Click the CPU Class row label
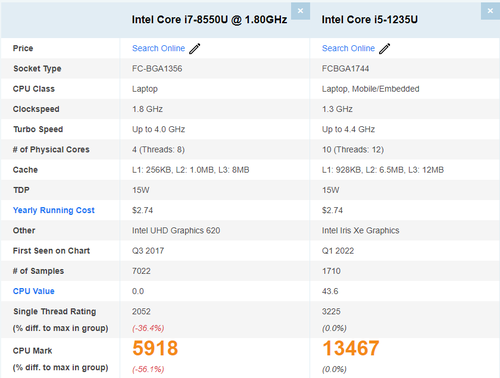 34,89
